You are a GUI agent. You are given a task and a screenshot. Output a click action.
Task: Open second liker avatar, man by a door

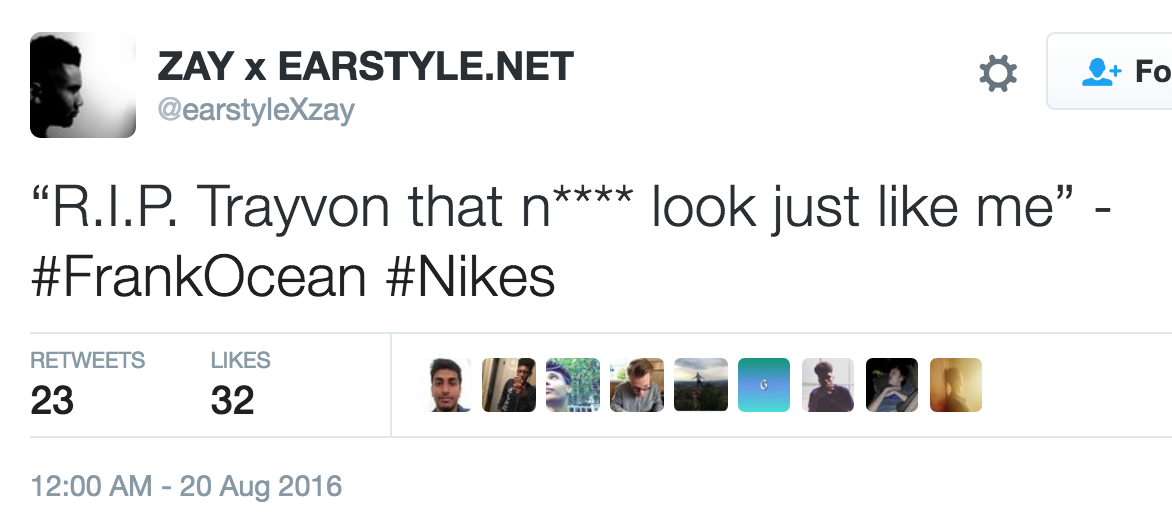508,385
